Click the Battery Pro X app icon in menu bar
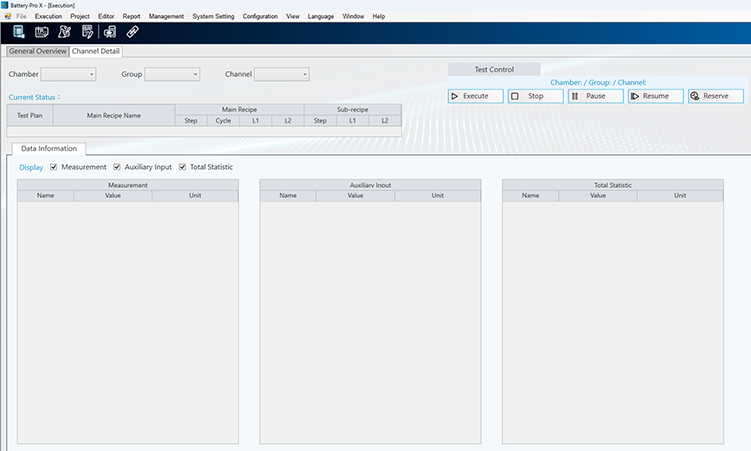The width and height of the screenshot is (751, 451). [8, 17]
